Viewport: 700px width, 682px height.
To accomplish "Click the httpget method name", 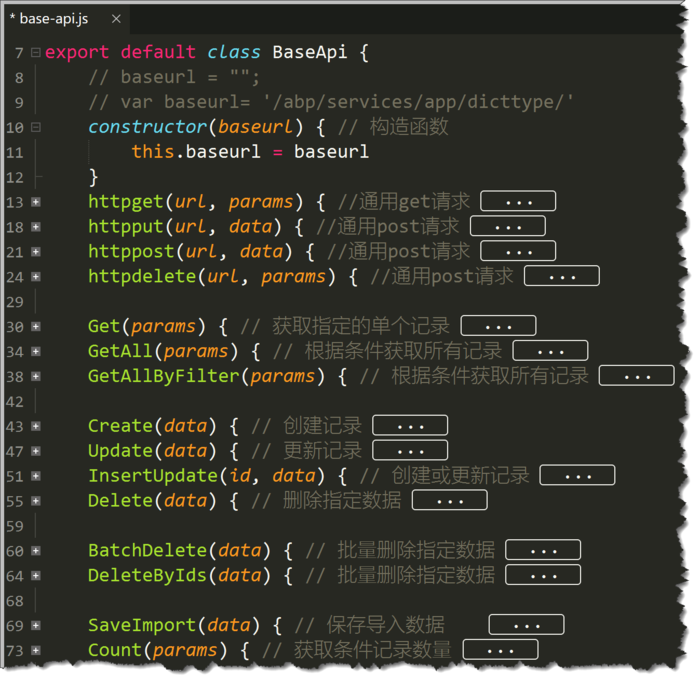I will coord(126,202).
